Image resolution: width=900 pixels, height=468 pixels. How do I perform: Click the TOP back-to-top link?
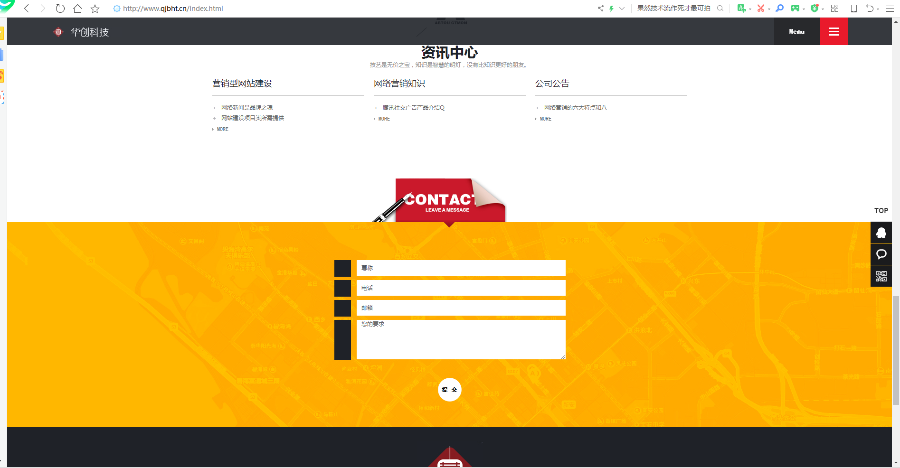click(x=881, y=211)
